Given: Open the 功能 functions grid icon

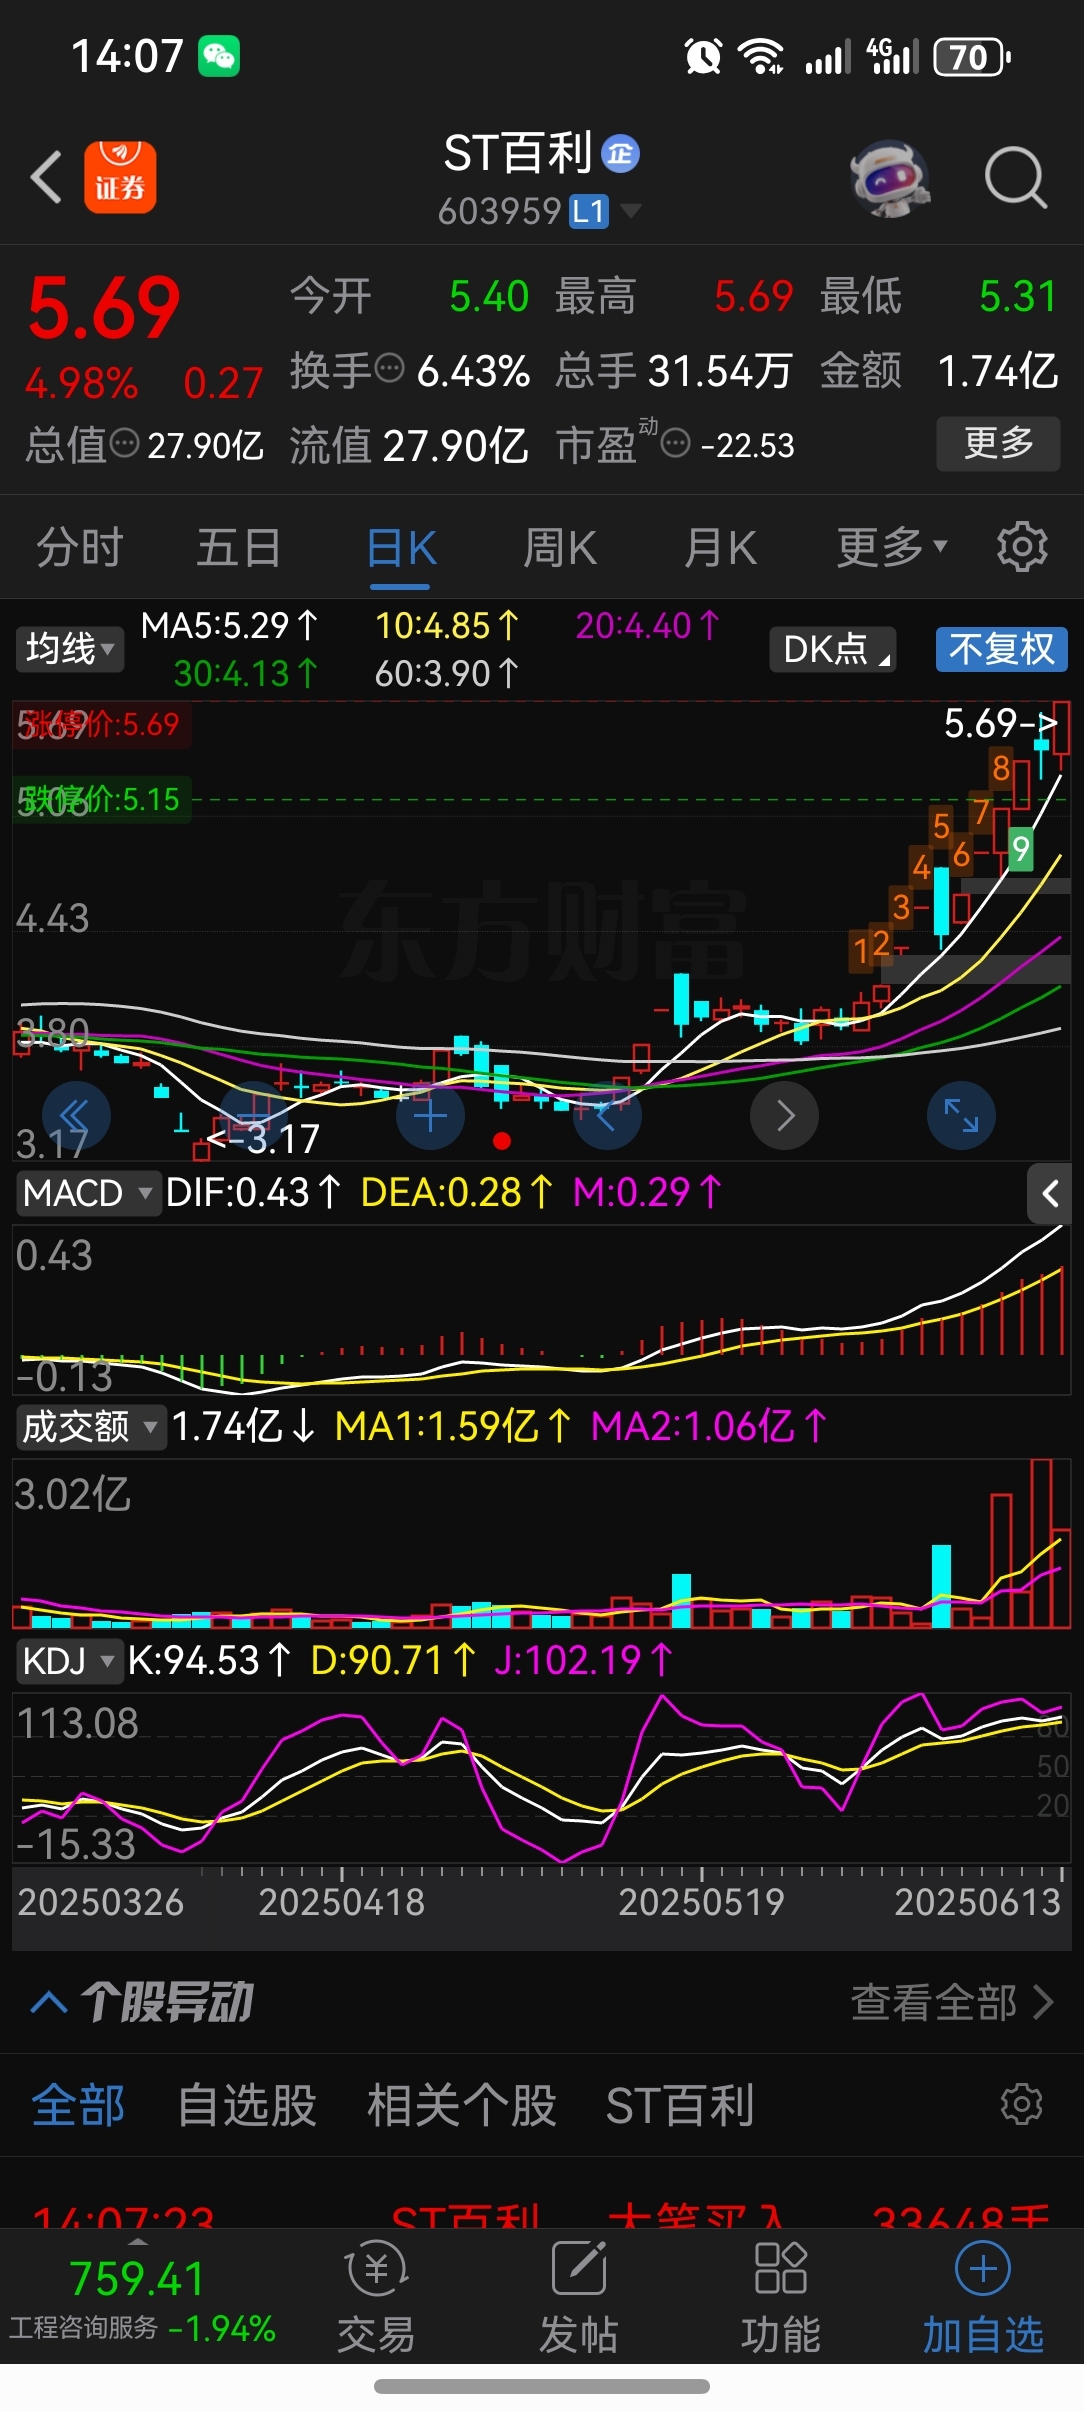Looking at the screenshot, I should [781, 2296].
